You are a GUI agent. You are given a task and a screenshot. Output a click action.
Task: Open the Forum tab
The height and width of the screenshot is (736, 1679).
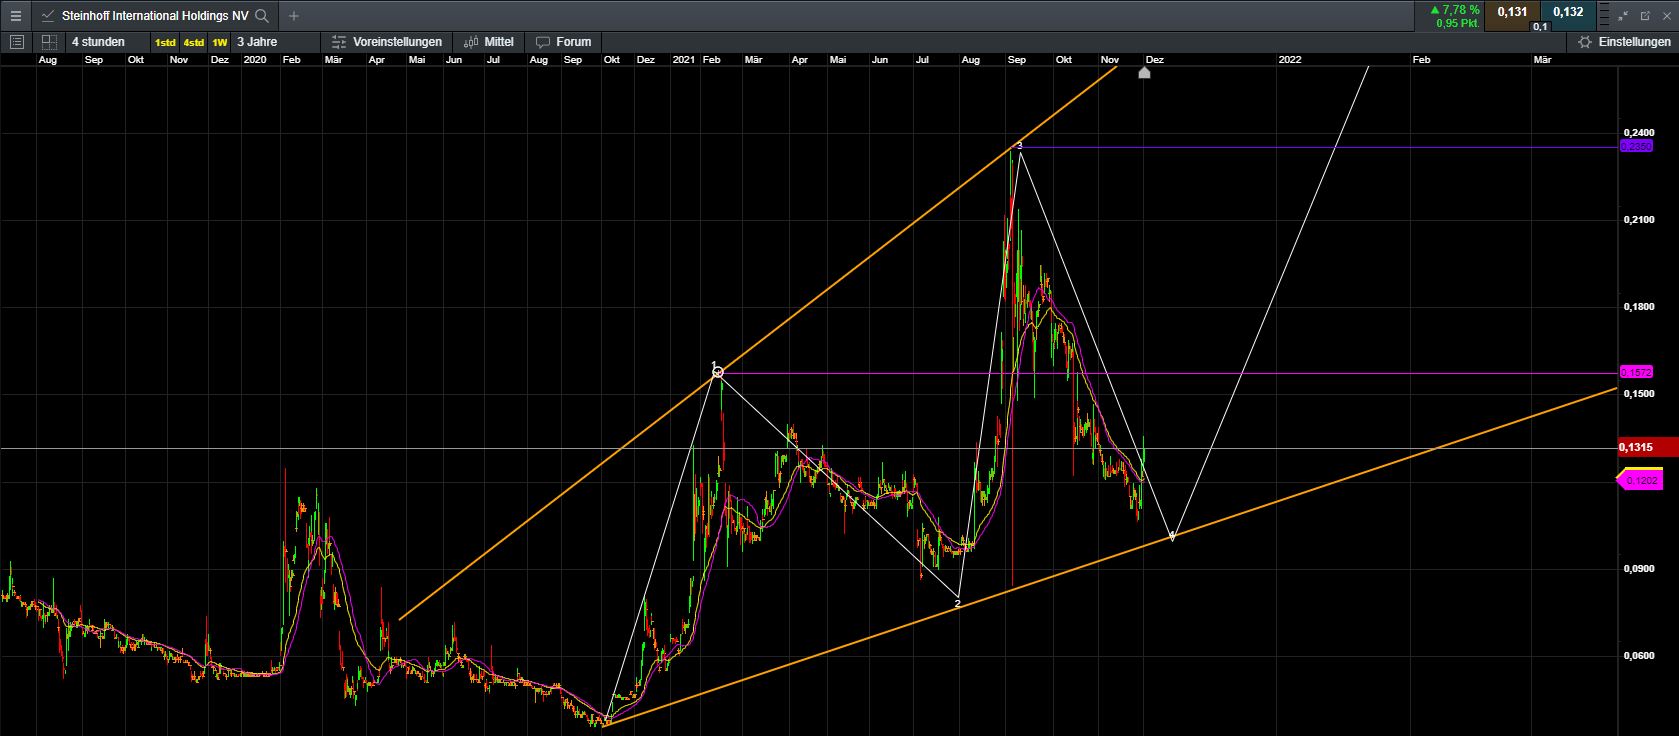point(564,42)
